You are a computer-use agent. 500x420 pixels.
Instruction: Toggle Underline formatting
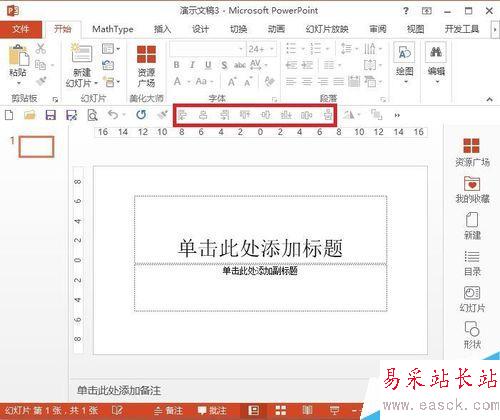pyautogui.click(x=208, y=65)
